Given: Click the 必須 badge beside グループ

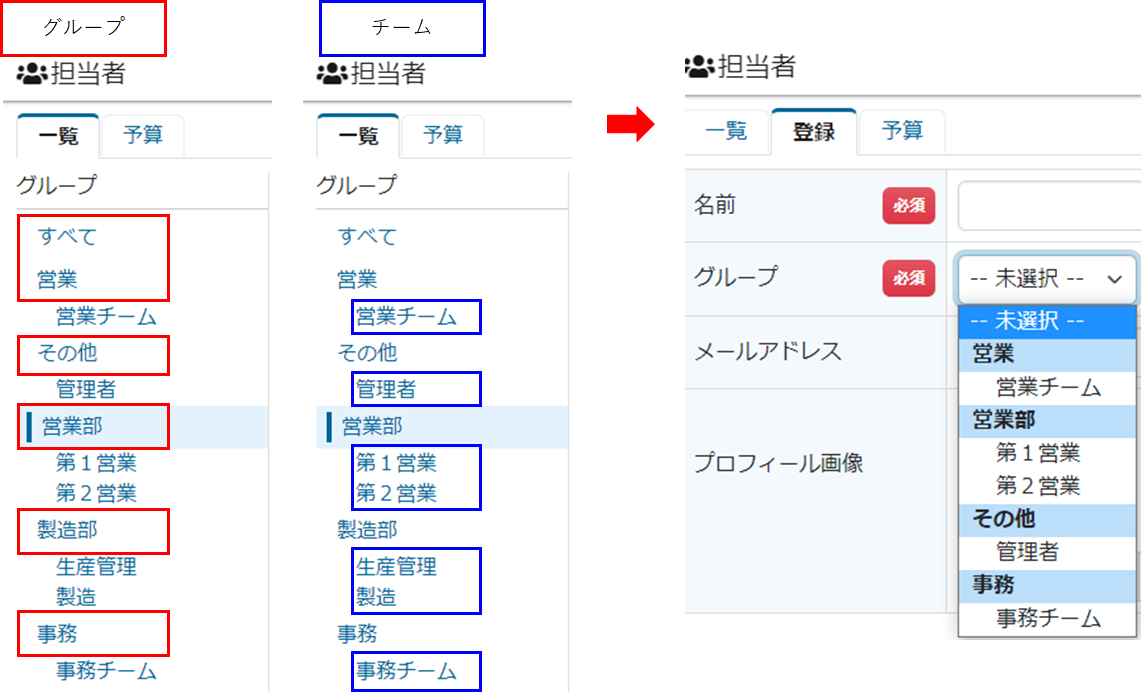Looking at the screenshot, I should (x=909, y=279).
